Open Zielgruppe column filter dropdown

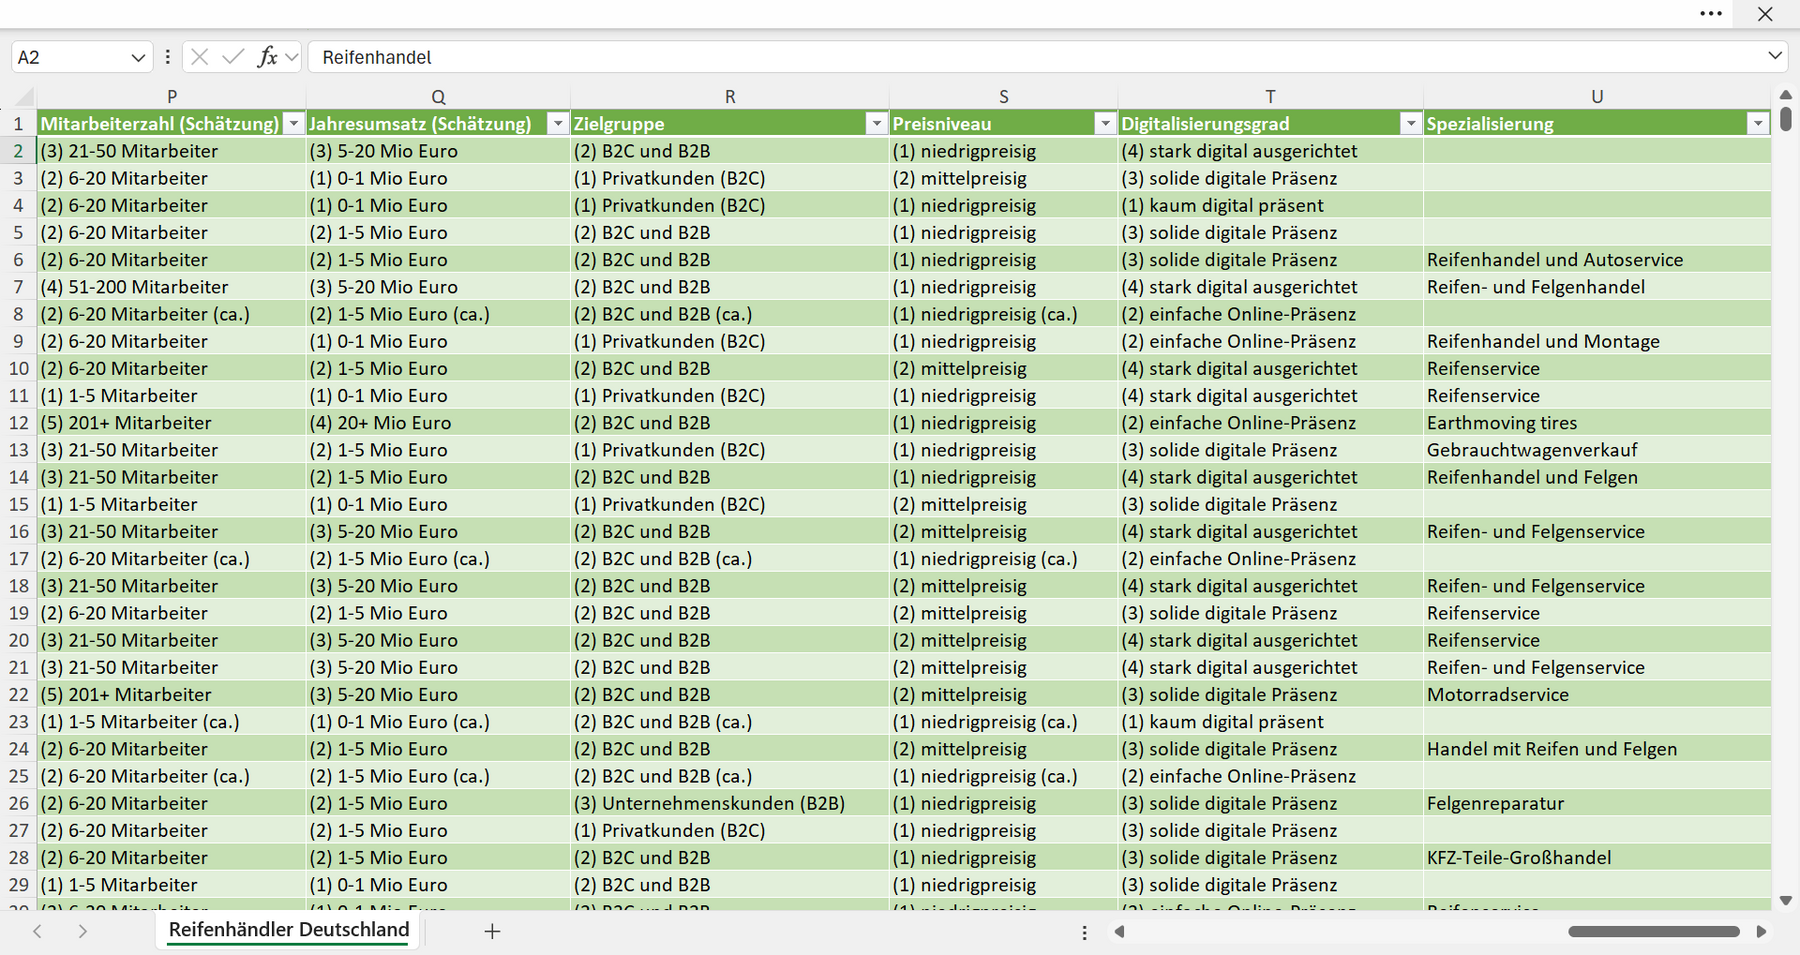(877, 124)
